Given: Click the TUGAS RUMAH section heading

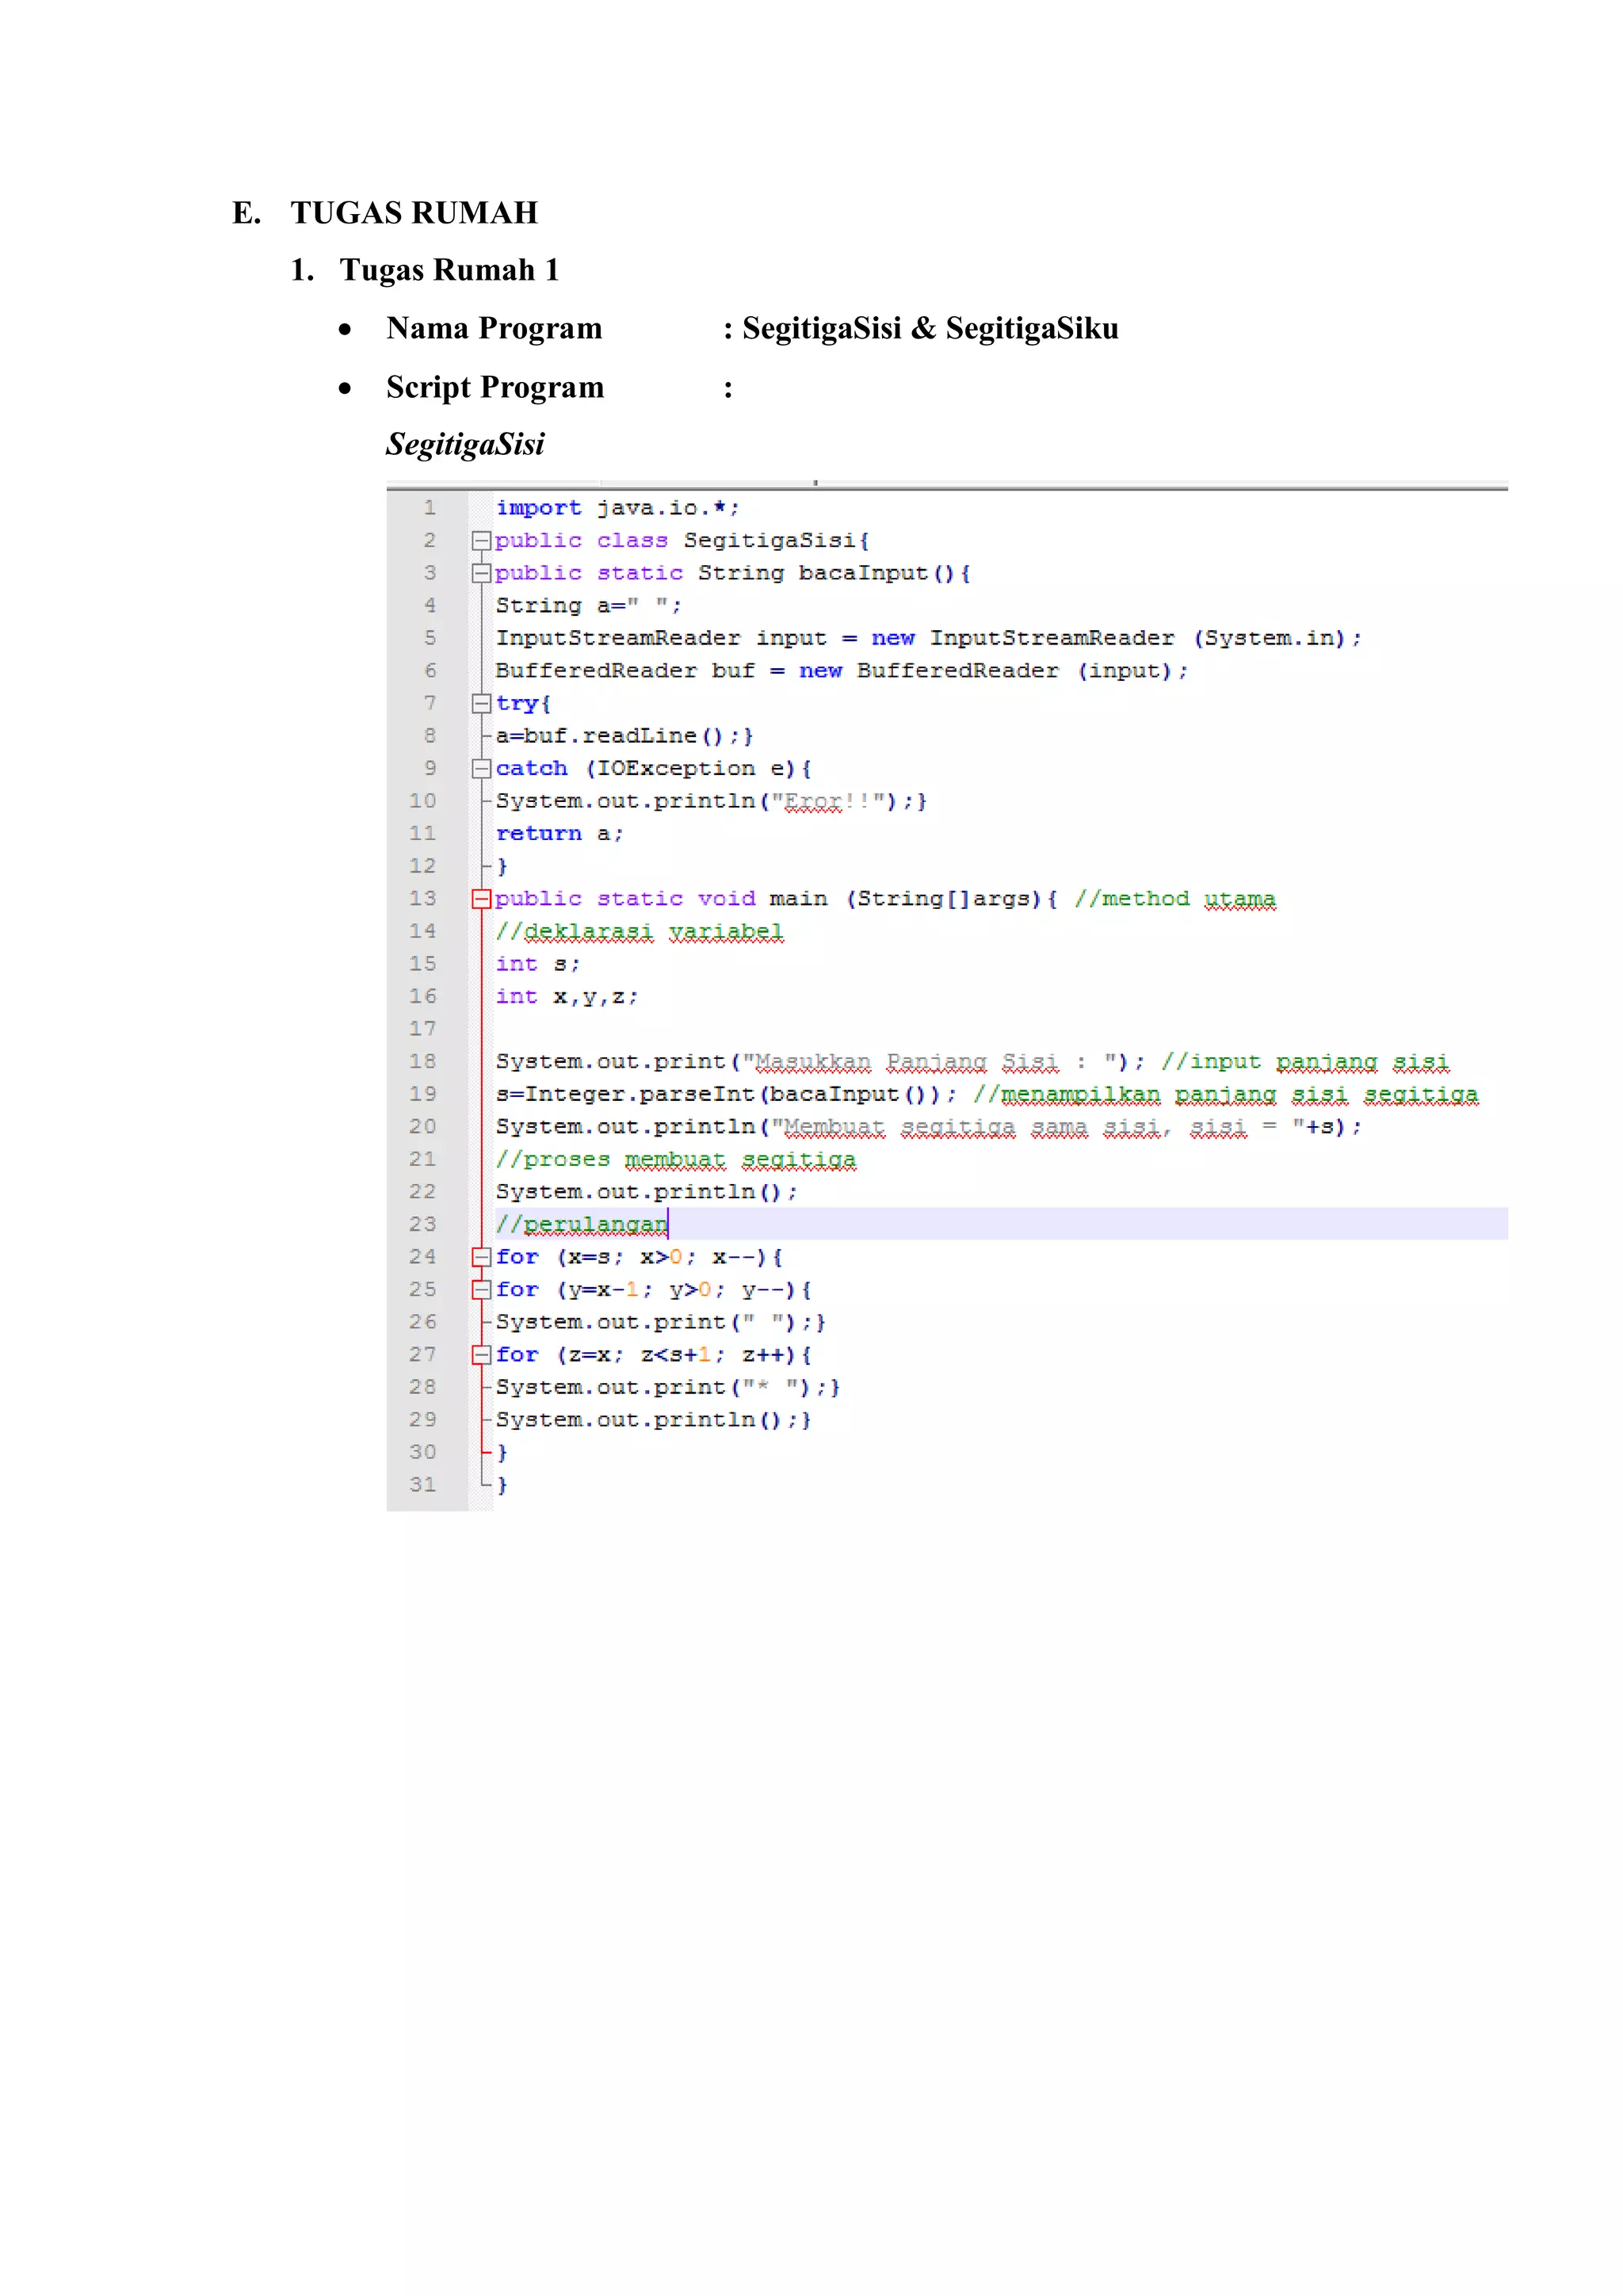Looking at the screenshot, I should (x=414, y=213).
